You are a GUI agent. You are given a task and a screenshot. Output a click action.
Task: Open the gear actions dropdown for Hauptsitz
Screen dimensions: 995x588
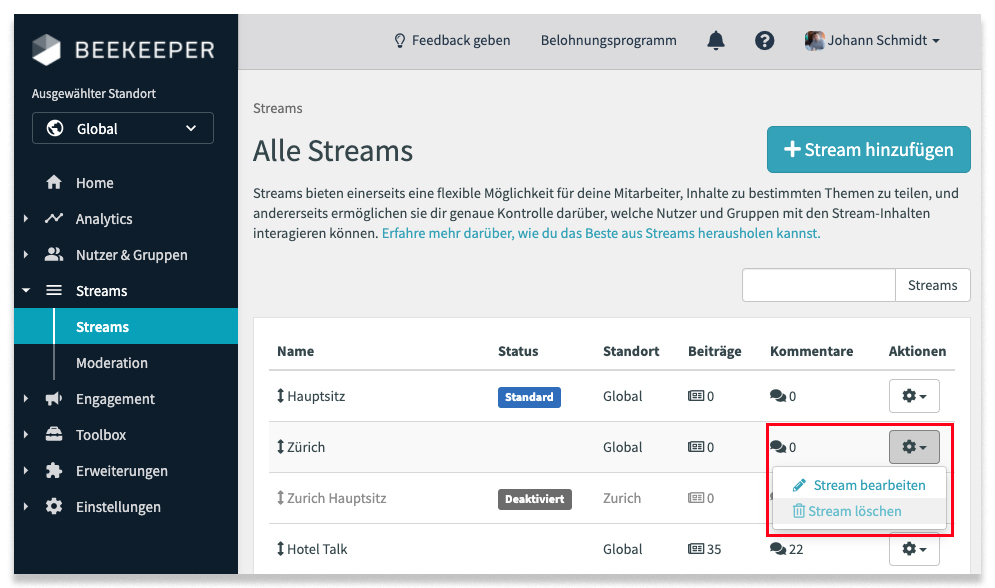[913, 397]
